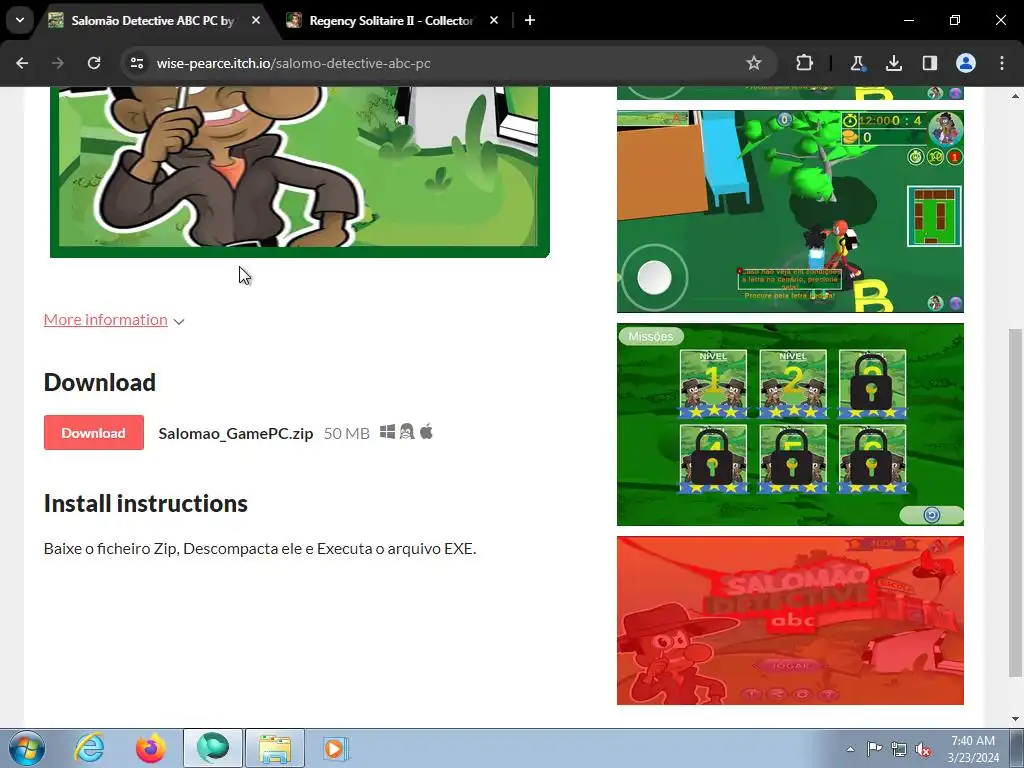The width and height of the screenshot is (1024, 768).
Task: Launch Firefox from the taskbar
Action: click(x=151, y=748)
